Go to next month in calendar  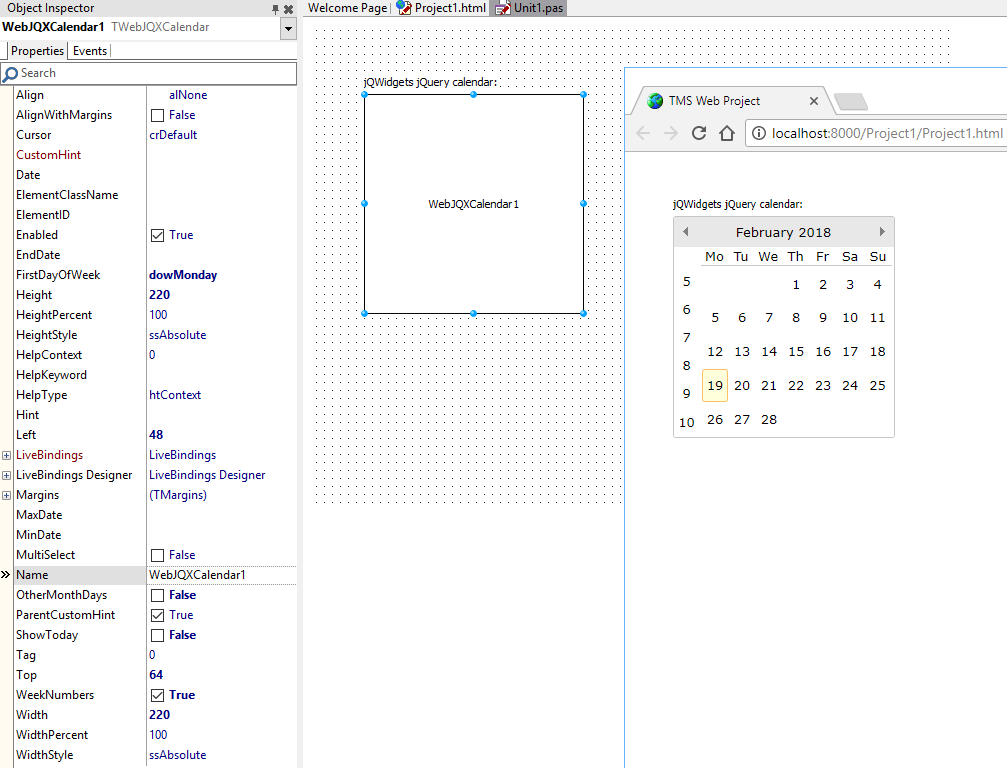click(882, 232)
